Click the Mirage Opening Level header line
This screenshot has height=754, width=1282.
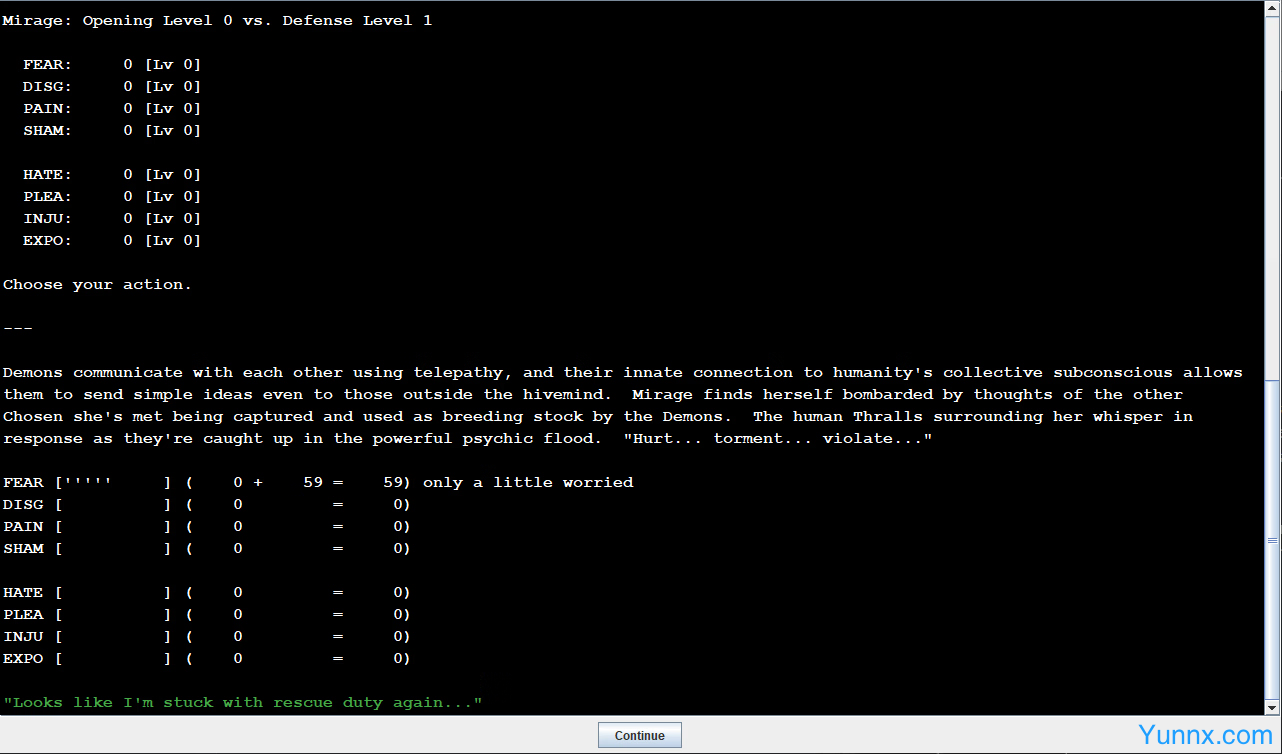point(217,21)
